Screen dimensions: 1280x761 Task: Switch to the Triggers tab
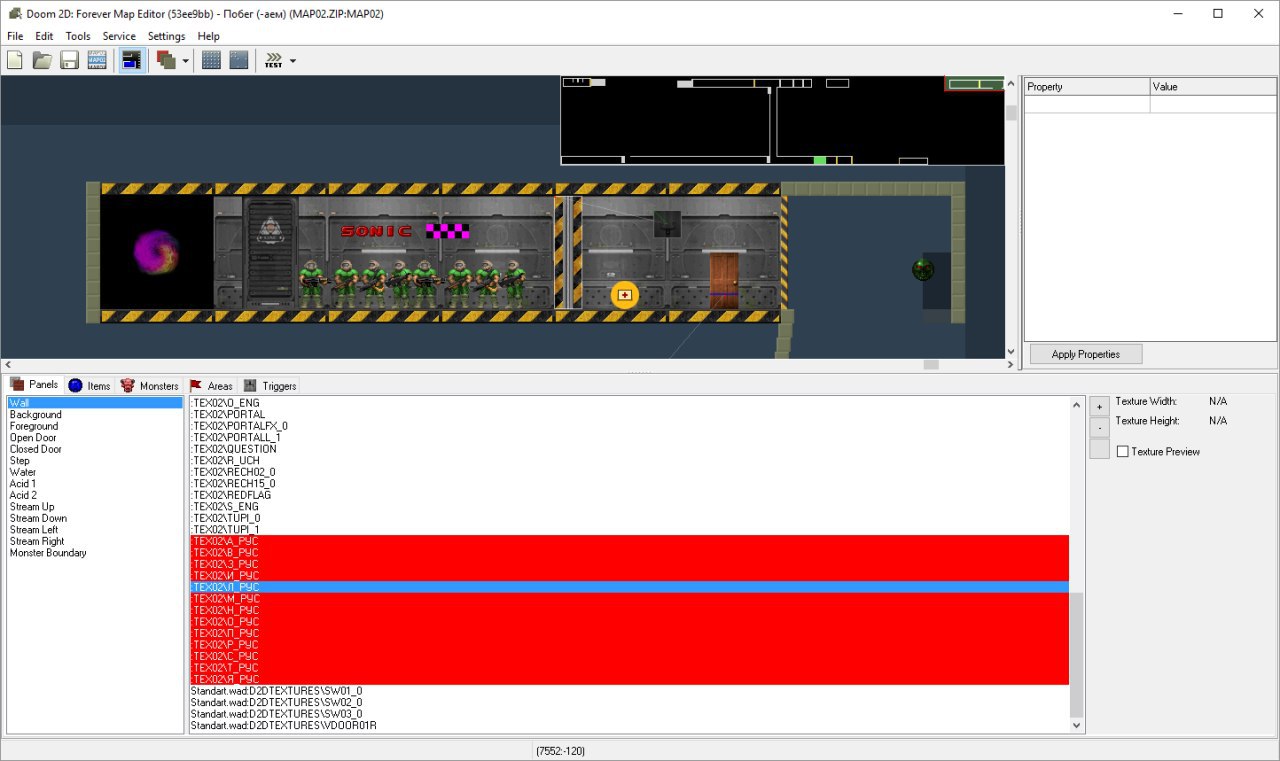(x=270, y=386)
